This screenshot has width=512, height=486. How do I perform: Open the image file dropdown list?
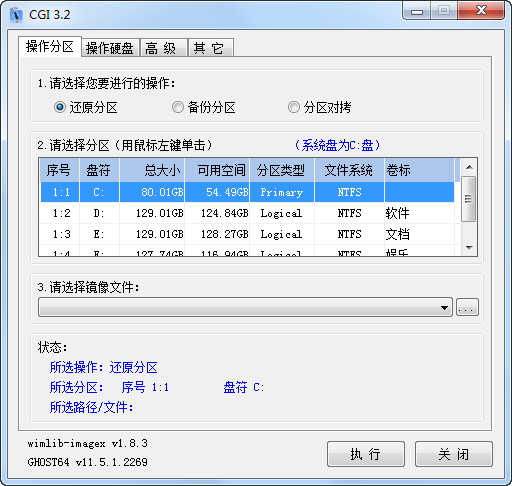(x=245, y=307)
